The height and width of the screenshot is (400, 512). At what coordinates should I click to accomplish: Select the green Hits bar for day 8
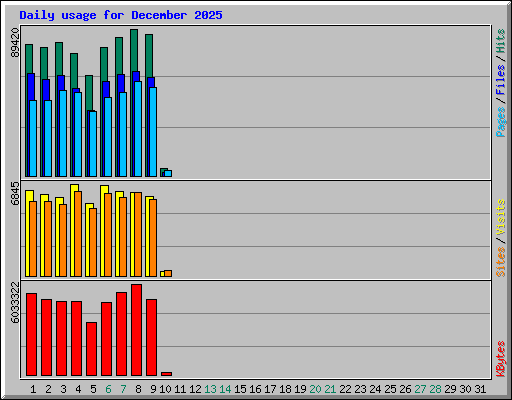134,50
